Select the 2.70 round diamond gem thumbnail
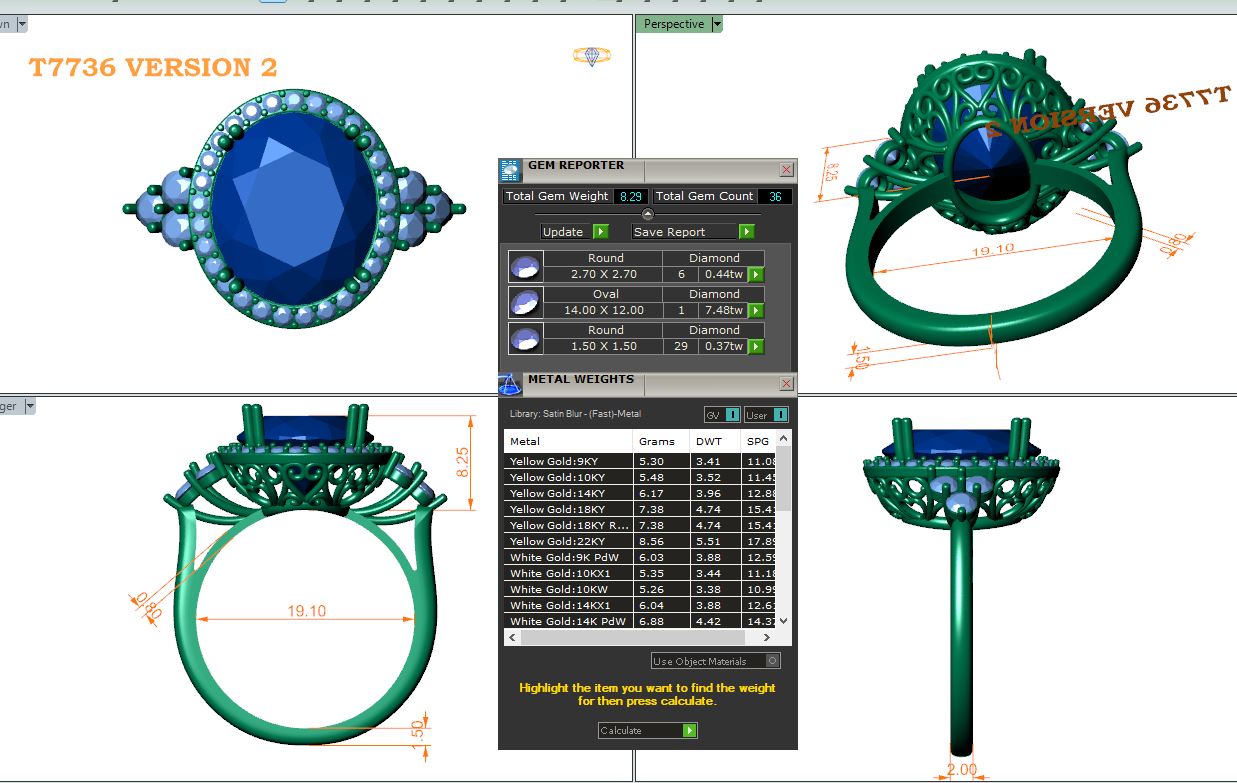The height and width of the screenshot is (783, 1237). 525,266
